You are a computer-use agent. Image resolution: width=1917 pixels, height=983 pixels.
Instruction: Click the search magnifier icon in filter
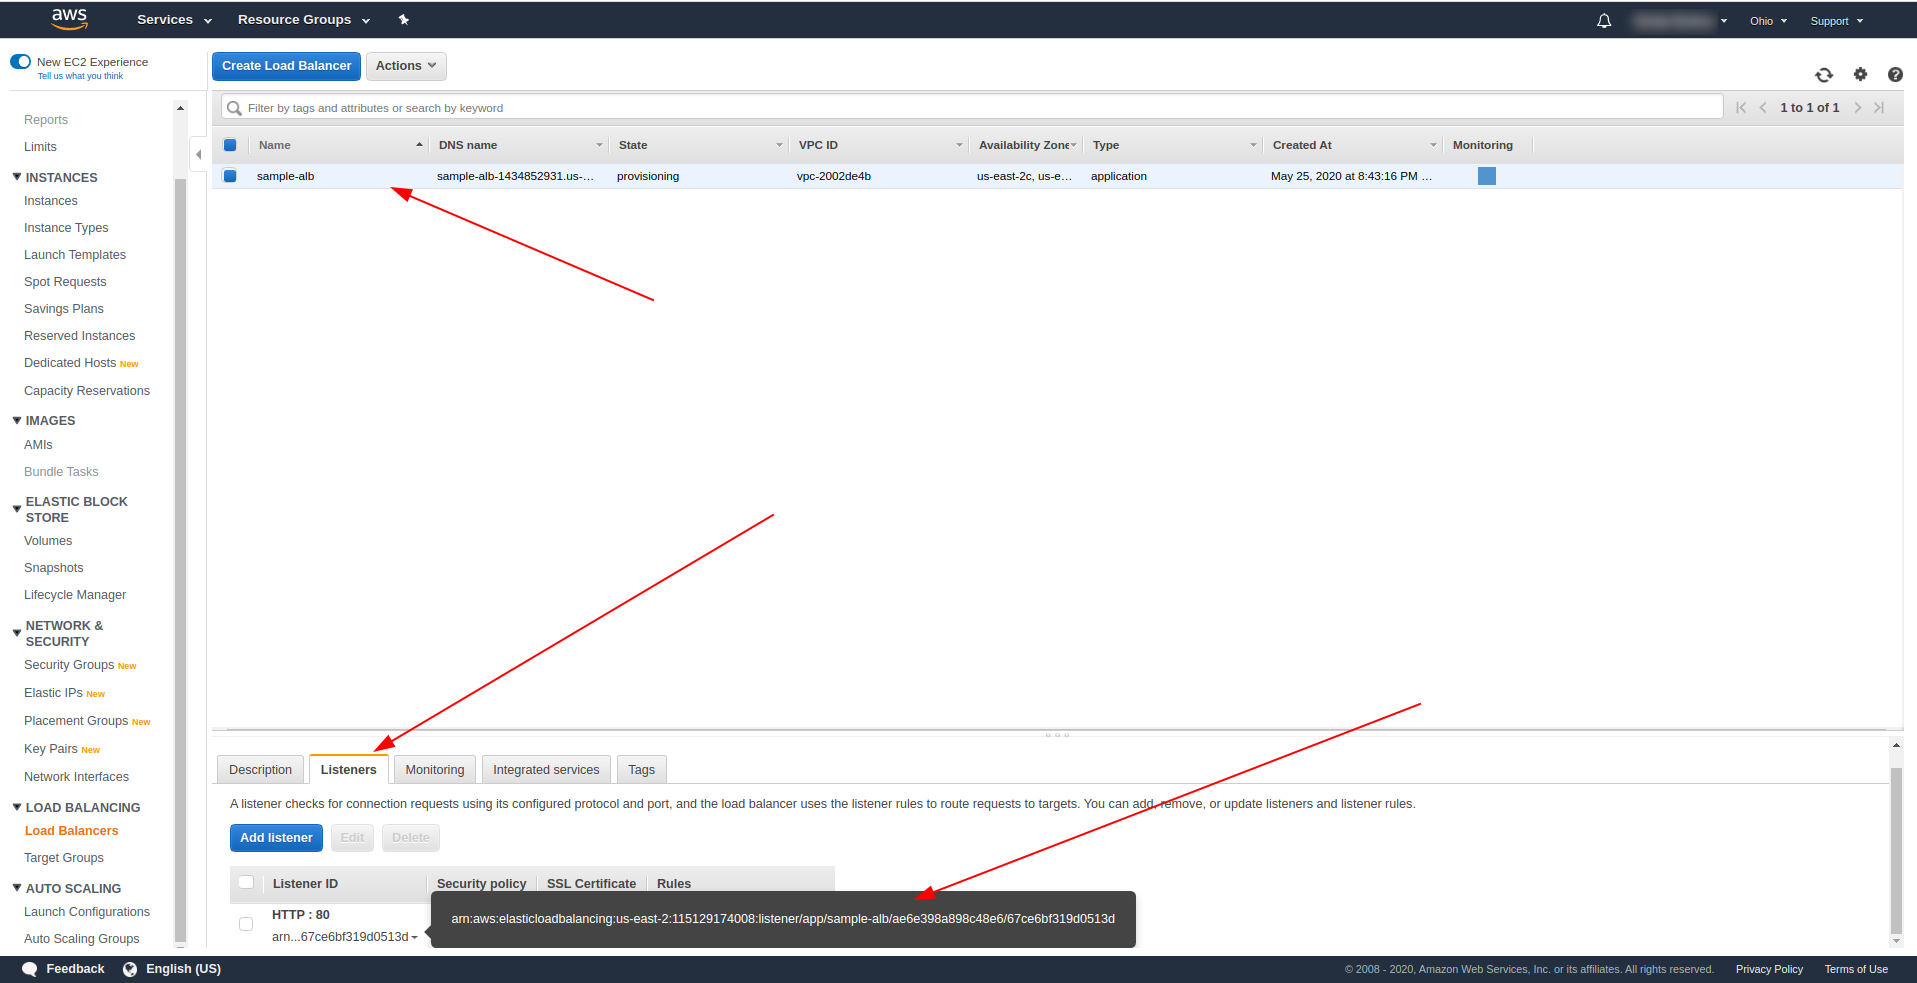(x=234, y=108)
